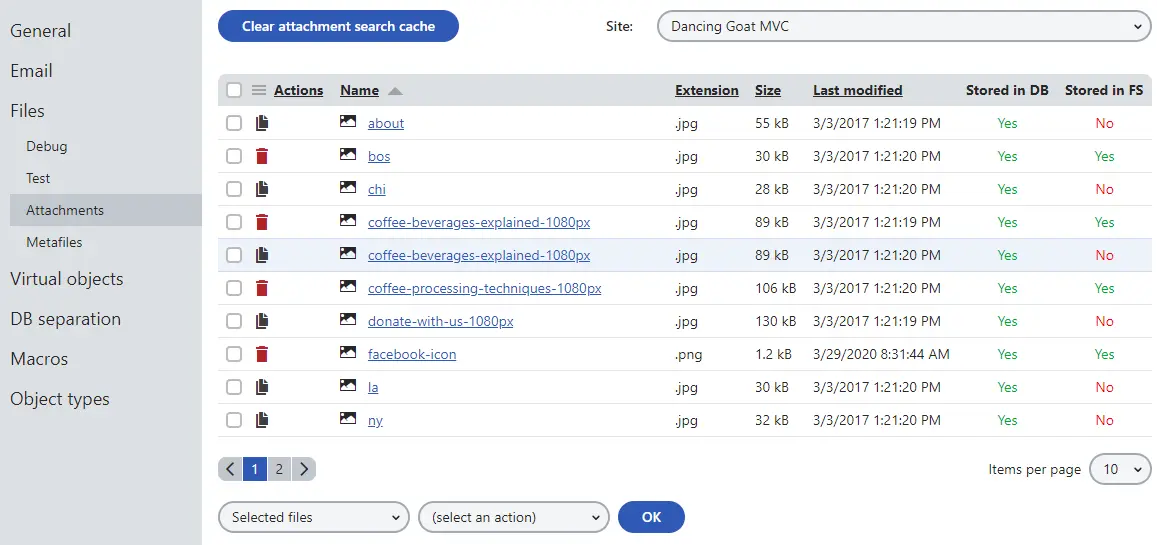Sort by the Extension column header
1157x545 pixels.
pos(707,90)
